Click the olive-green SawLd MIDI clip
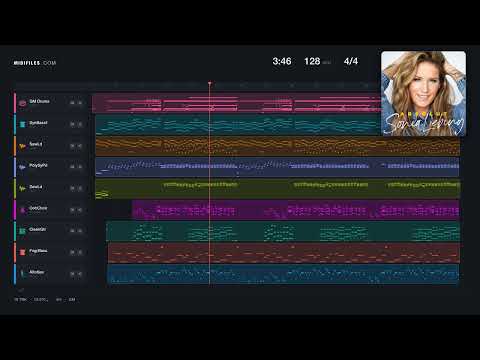 (x=278, y=188)
